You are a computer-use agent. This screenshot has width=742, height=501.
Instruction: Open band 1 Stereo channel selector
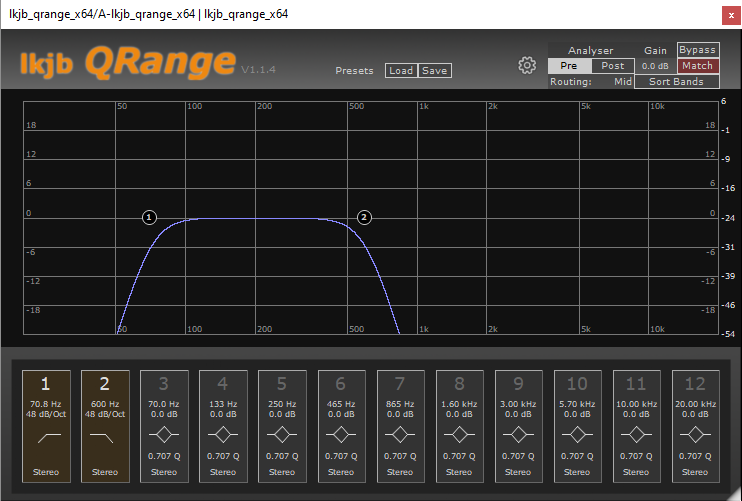pyautogui.click(x=46, y=472)
